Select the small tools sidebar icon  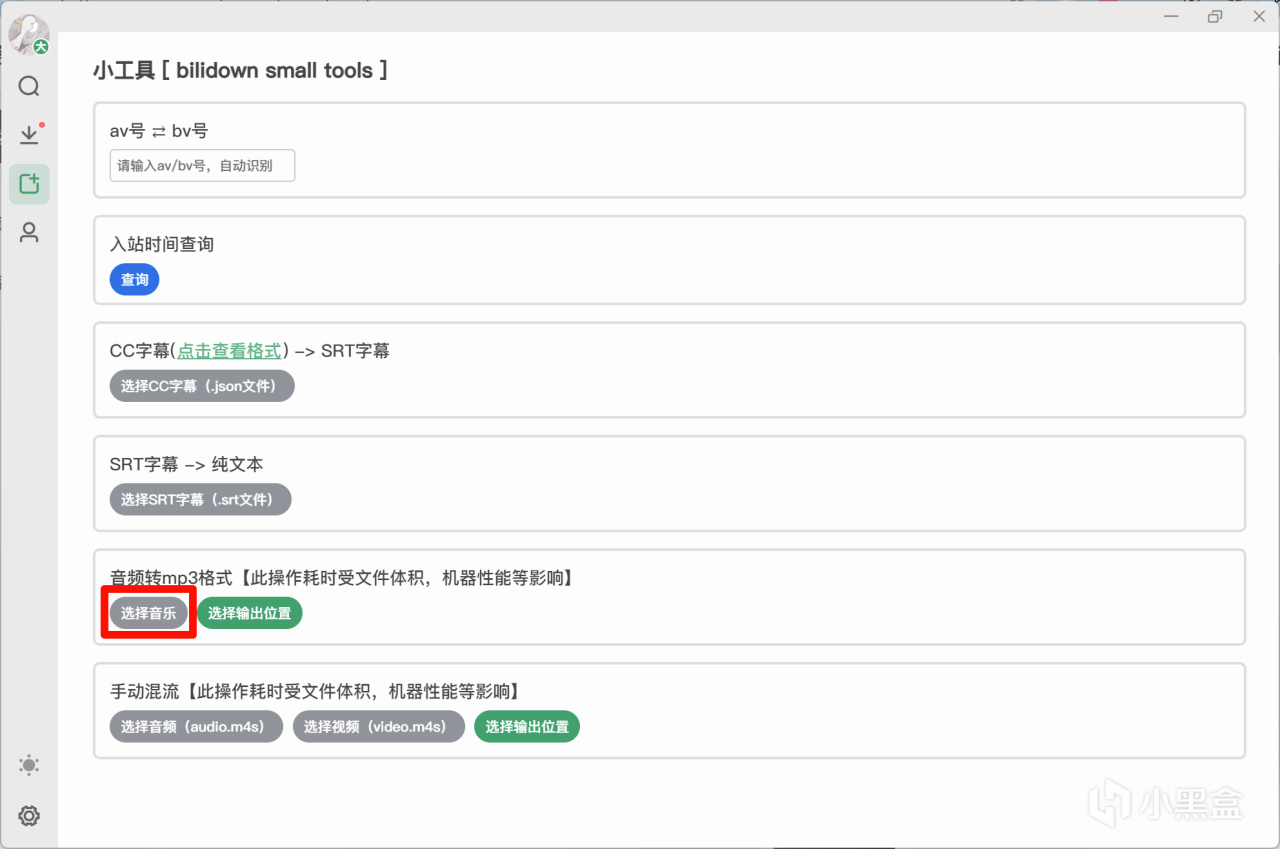point(29,184)
